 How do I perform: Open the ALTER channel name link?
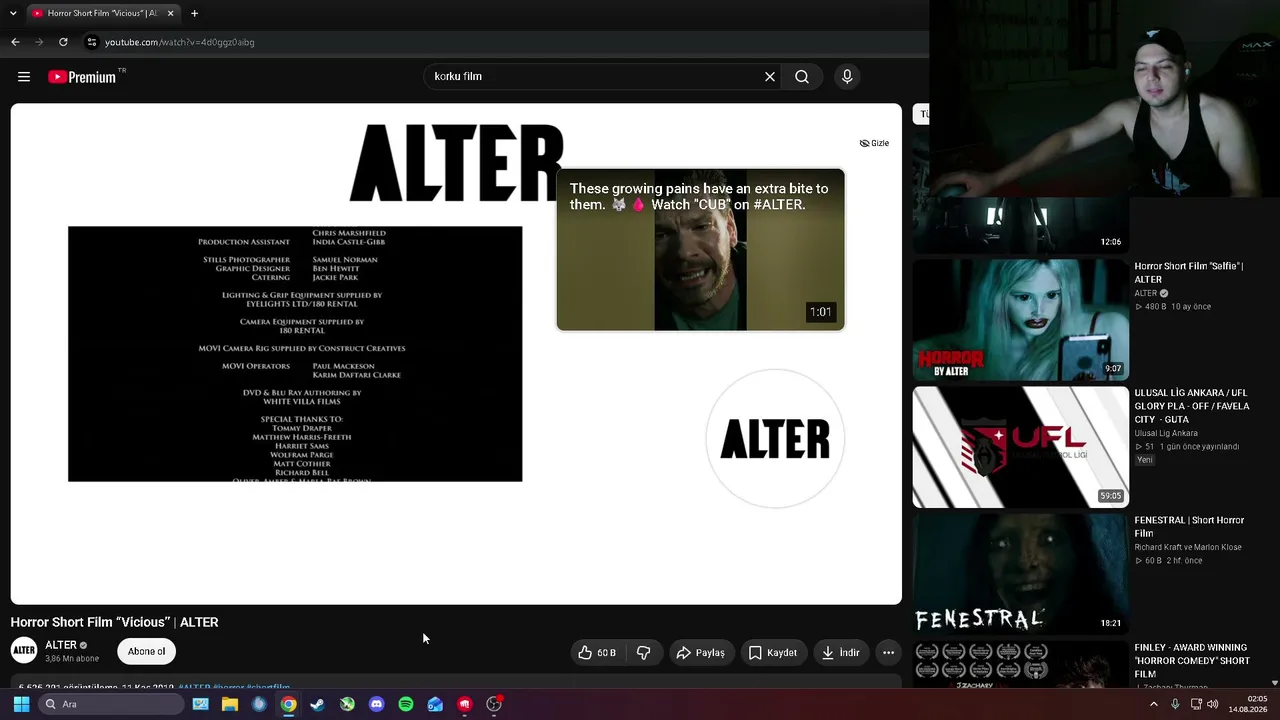(x=61, y=645)
